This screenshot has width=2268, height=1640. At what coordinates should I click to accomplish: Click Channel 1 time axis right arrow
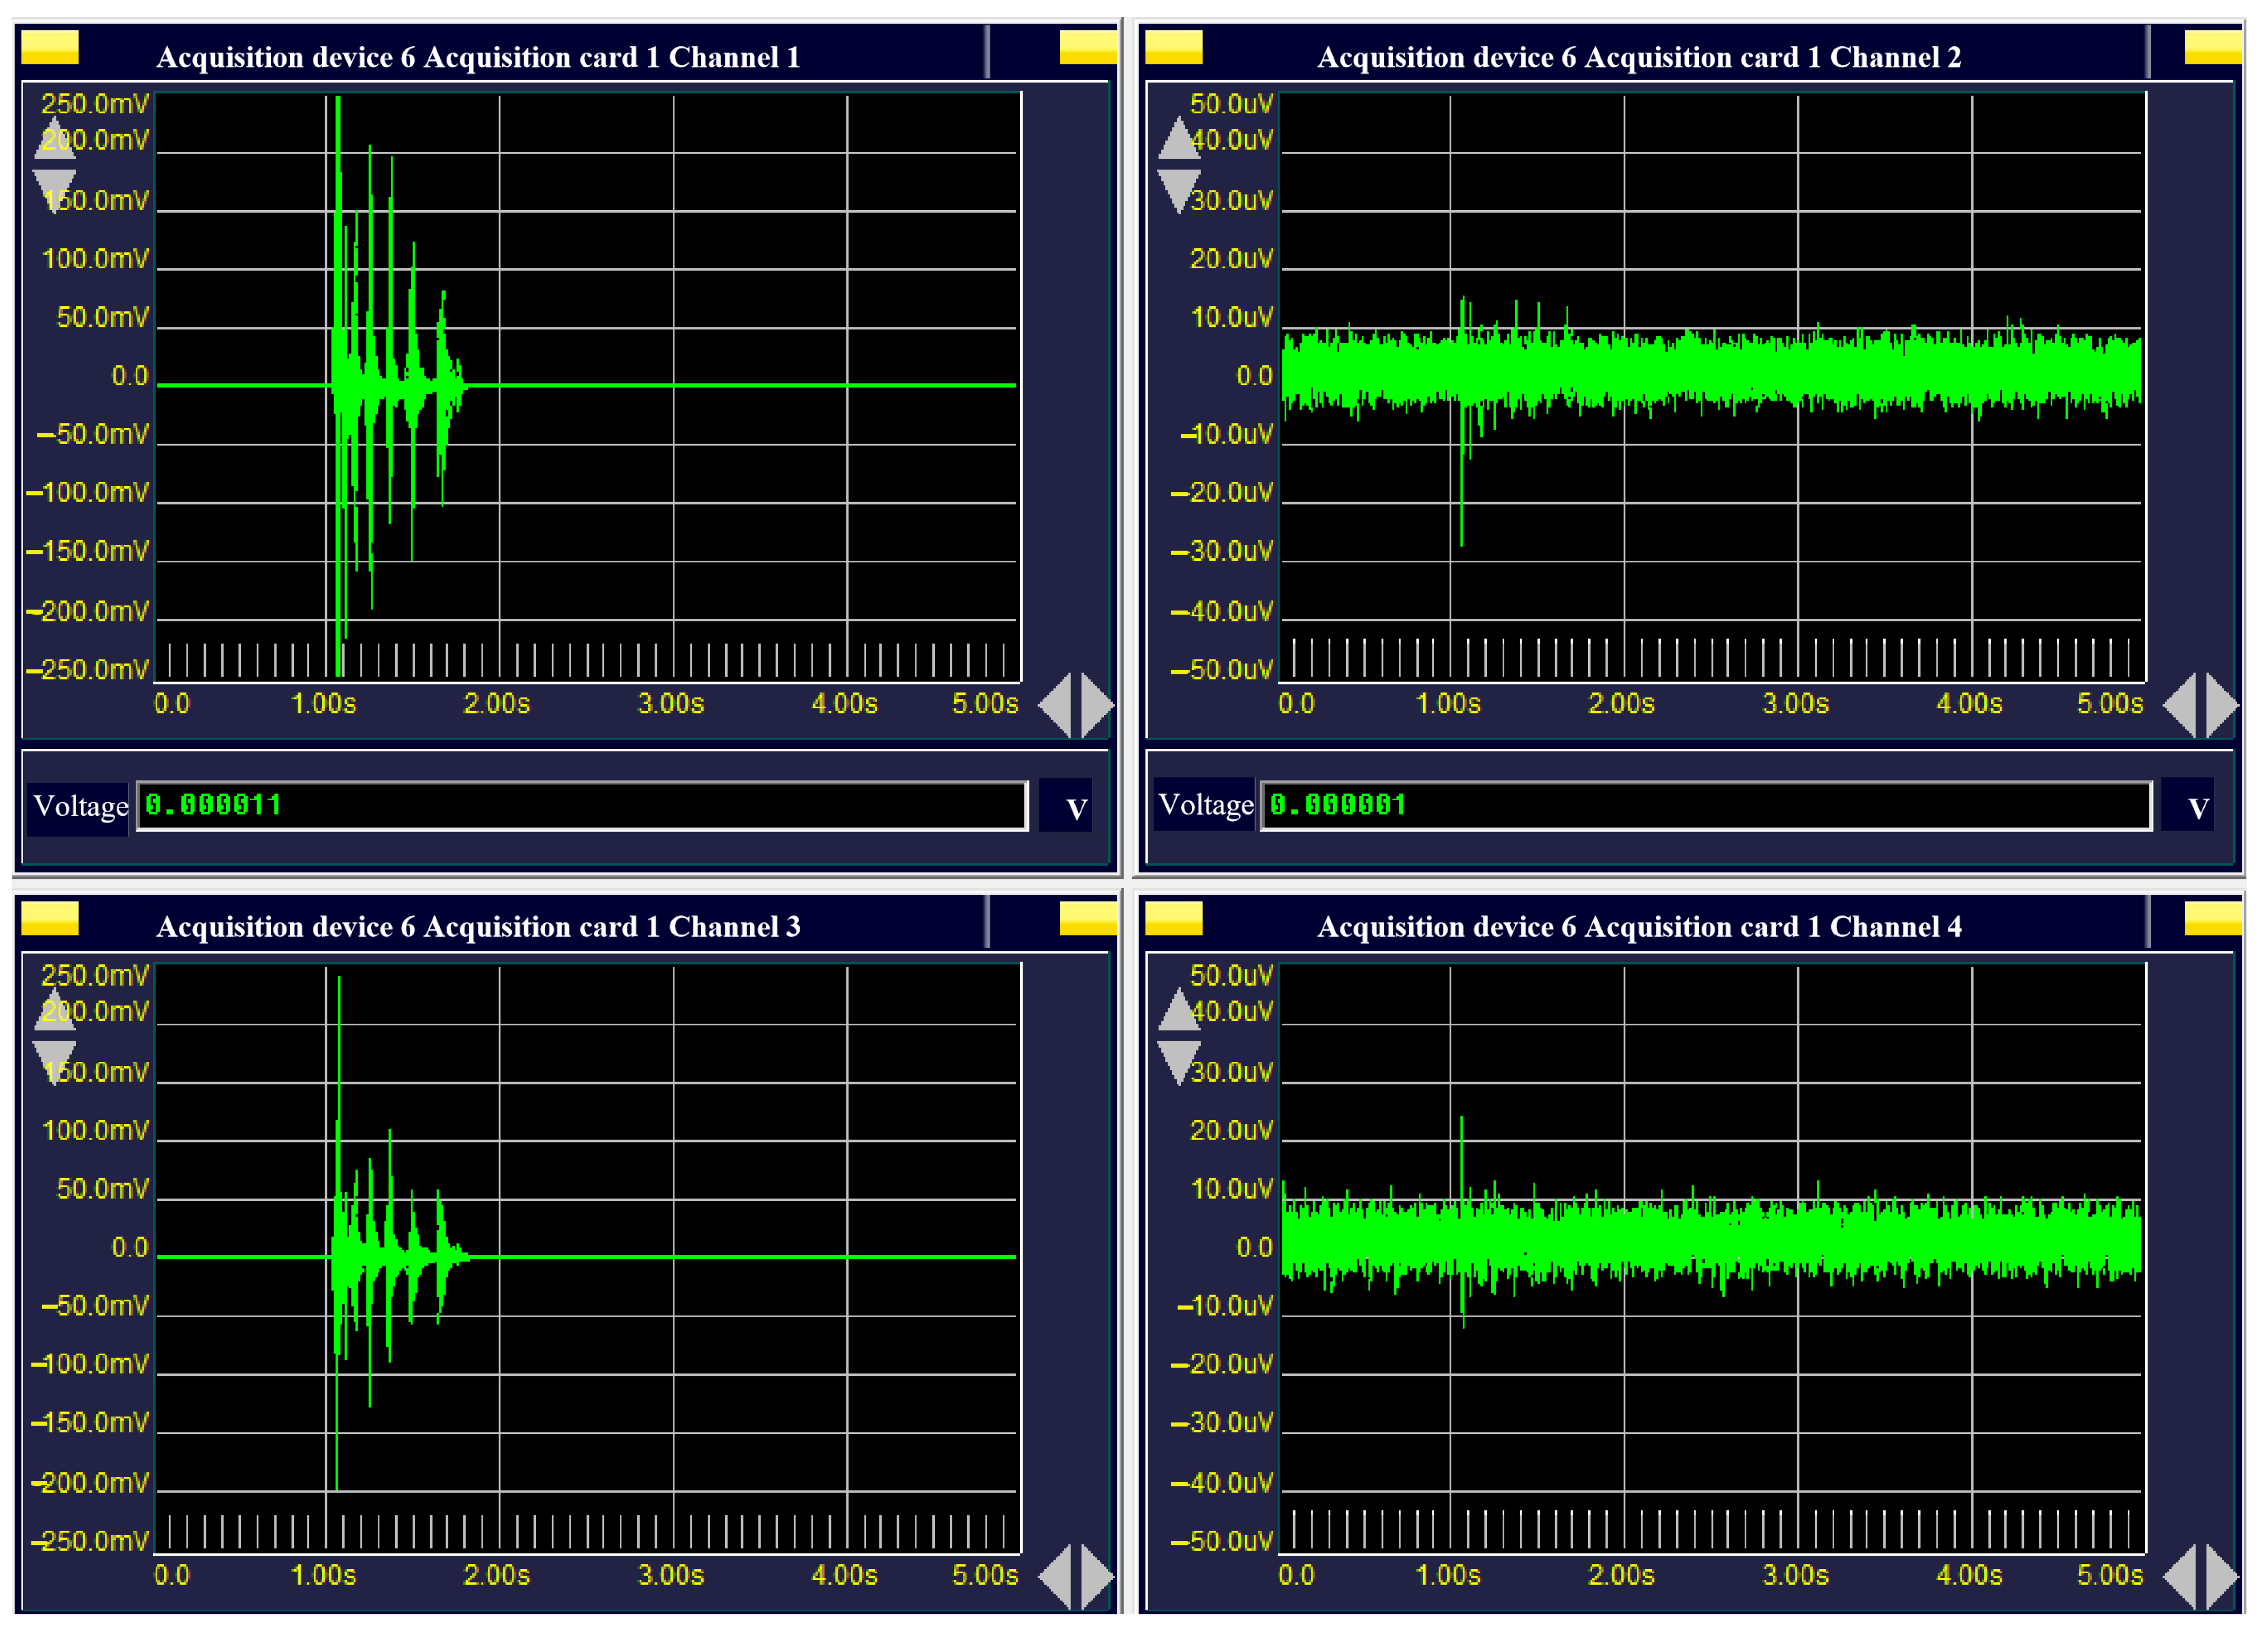pos(1097,705)
